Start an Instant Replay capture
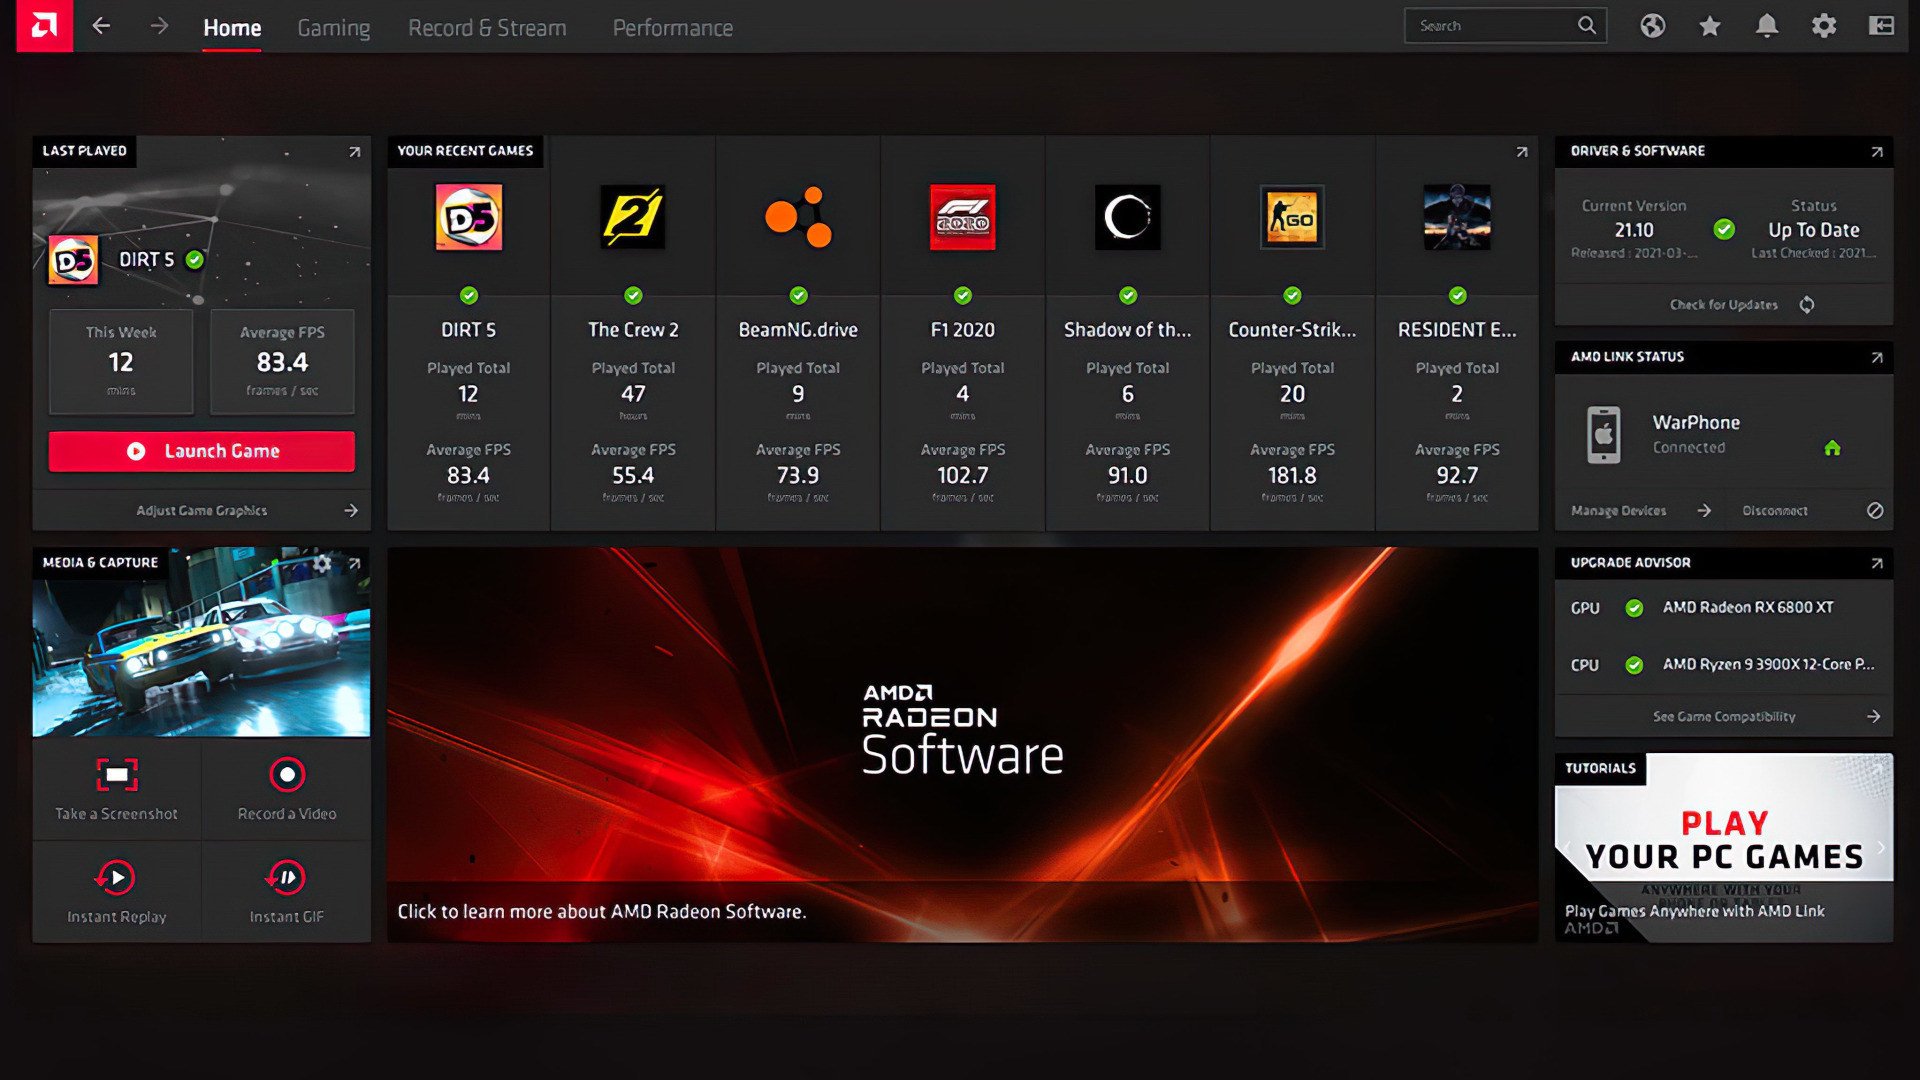 117,890
